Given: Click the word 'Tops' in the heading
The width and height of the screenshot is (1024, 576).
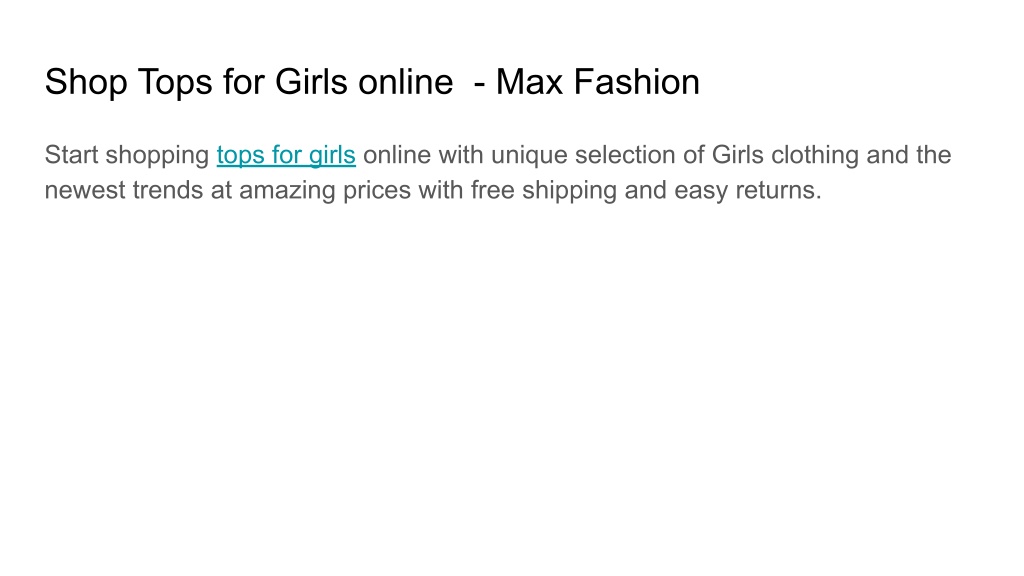Looking at the screenshot, I should (175, 82).
